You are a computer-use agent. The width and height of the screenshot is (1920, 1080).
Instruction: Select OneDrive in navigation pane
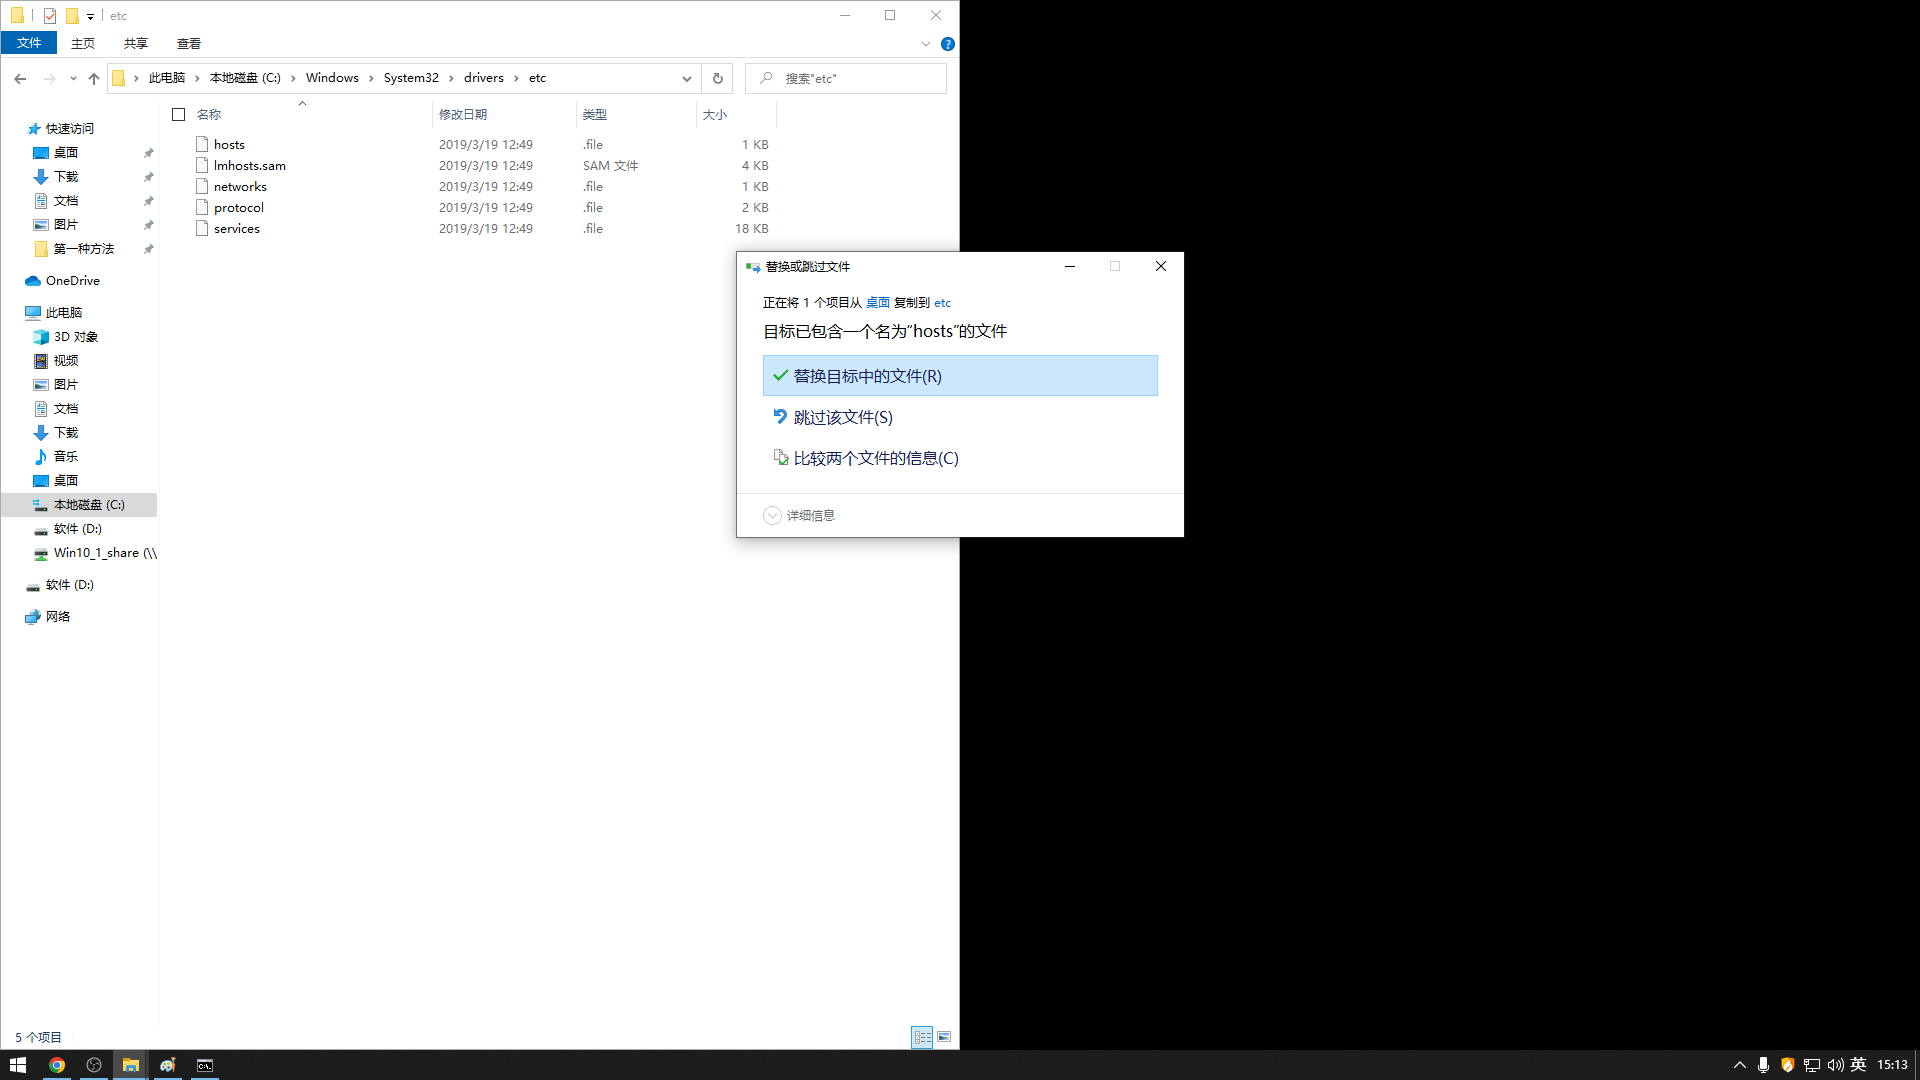click(73, 281)
